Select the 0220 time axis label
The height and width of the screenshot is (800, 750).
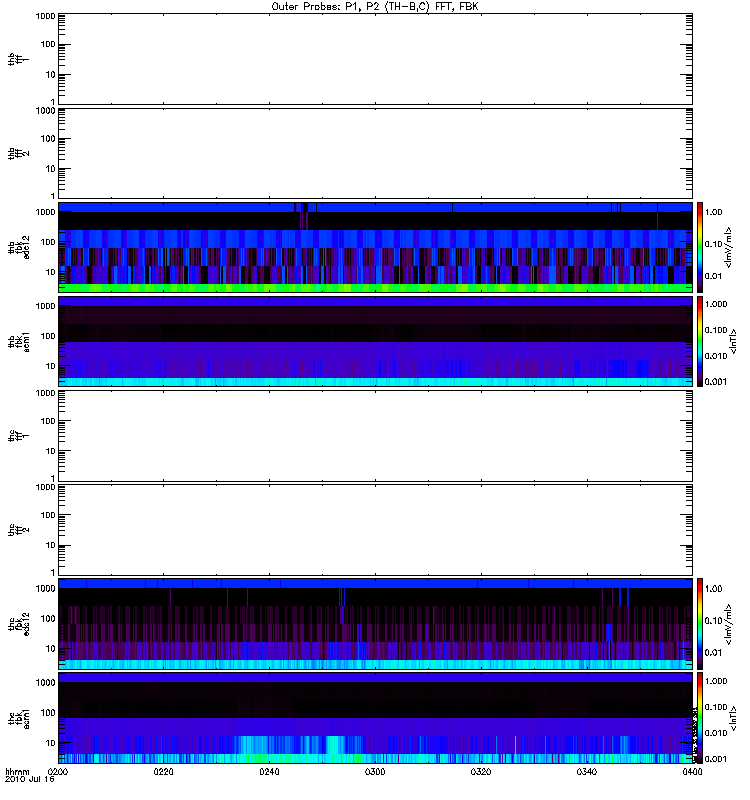click(x=164, y=771)
